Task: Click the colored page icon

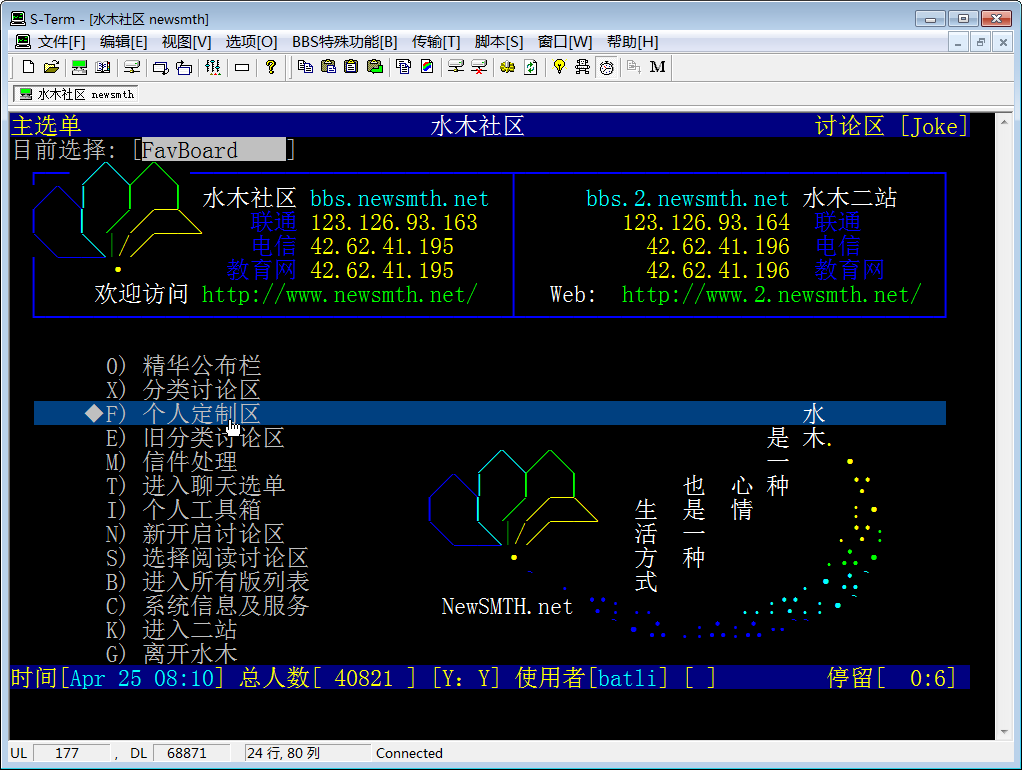Action: (427, 67)
